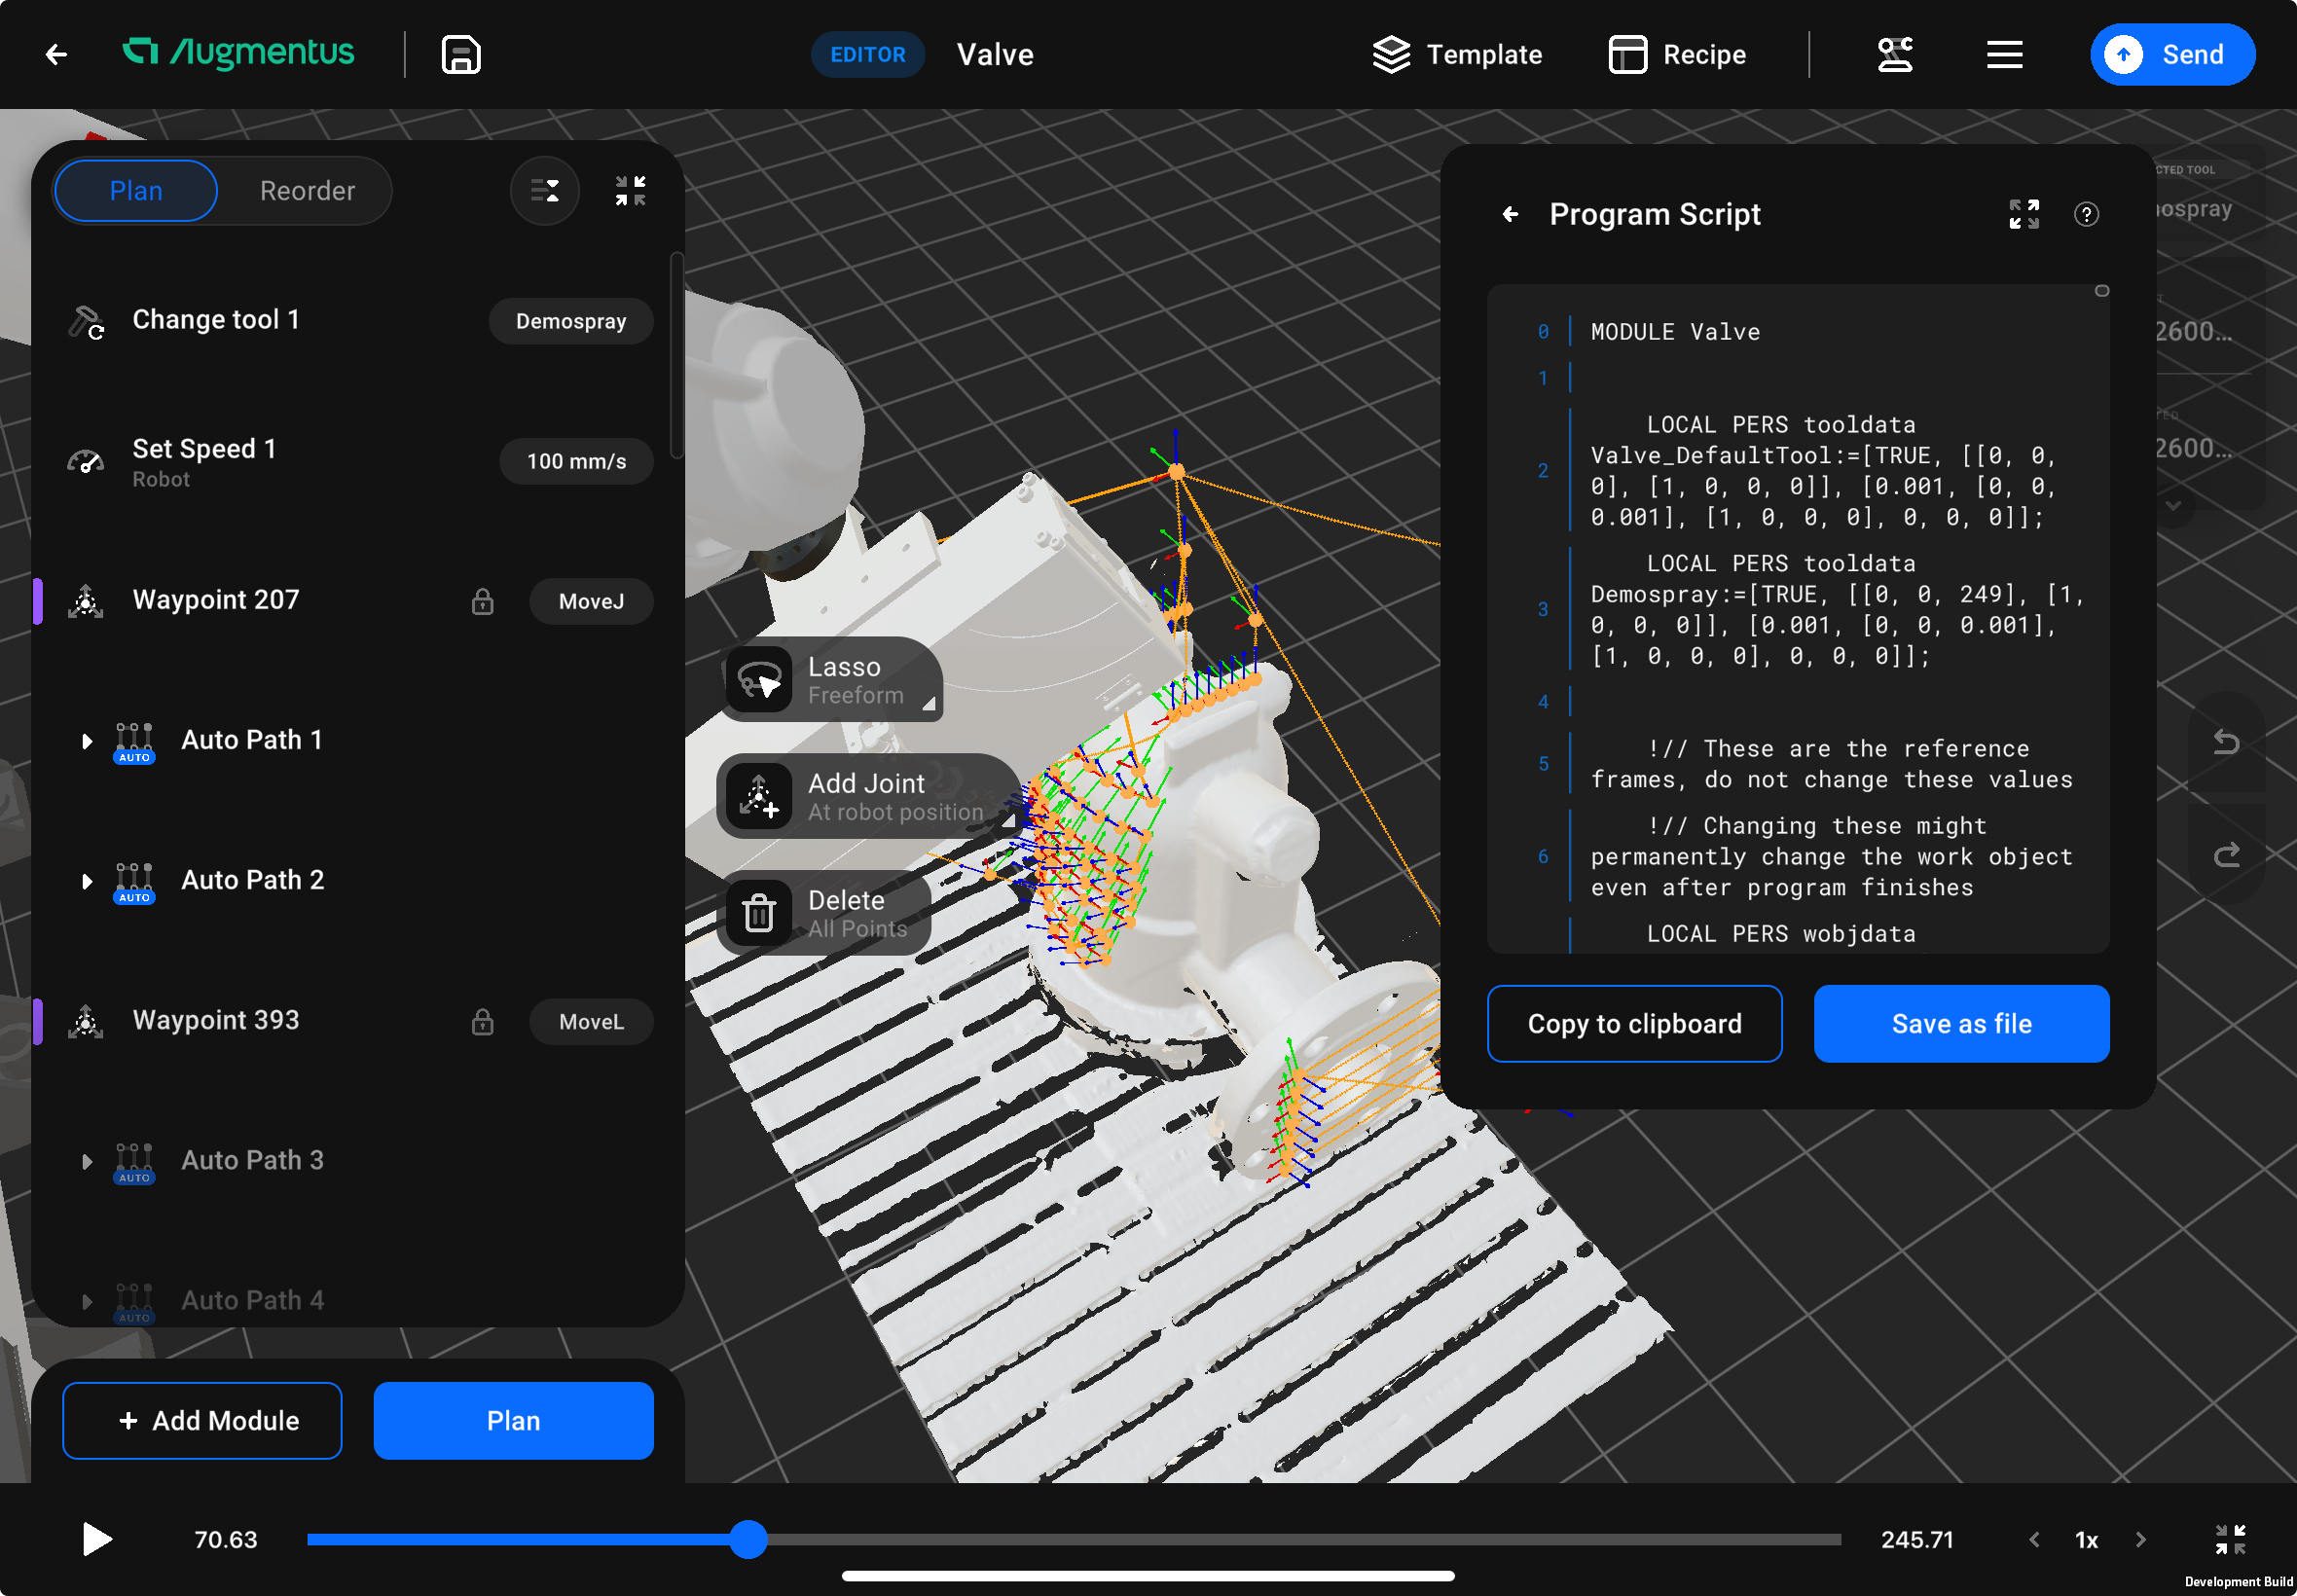Click the playback timeline slider handle

pyautogui.click(x=747, y=1539)
